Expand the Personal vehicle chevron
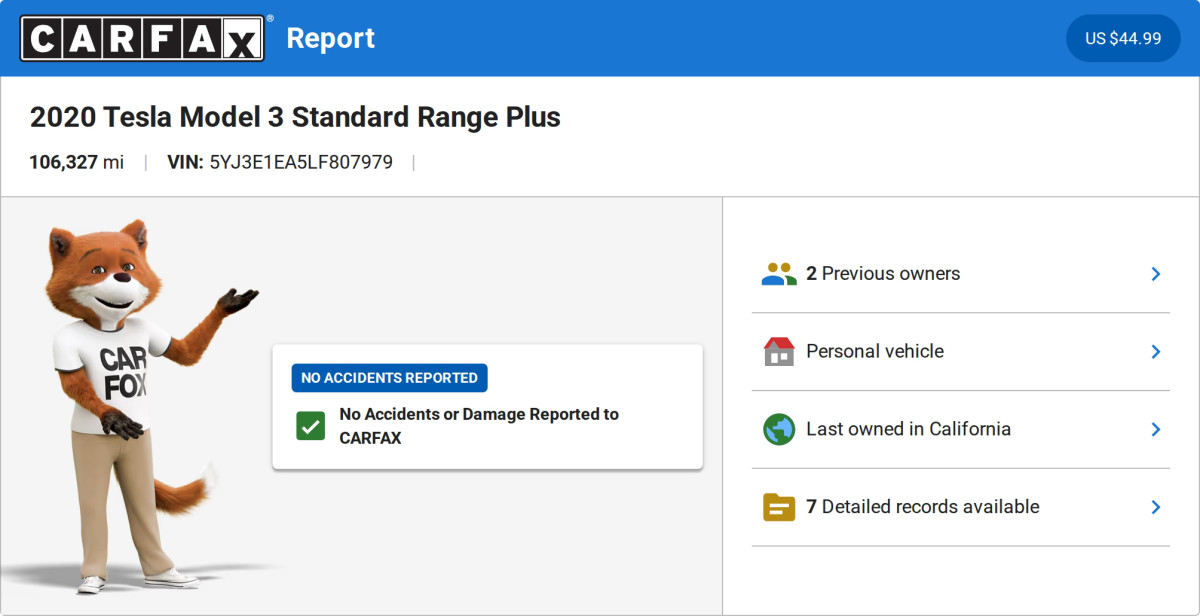 point(1155,351)
